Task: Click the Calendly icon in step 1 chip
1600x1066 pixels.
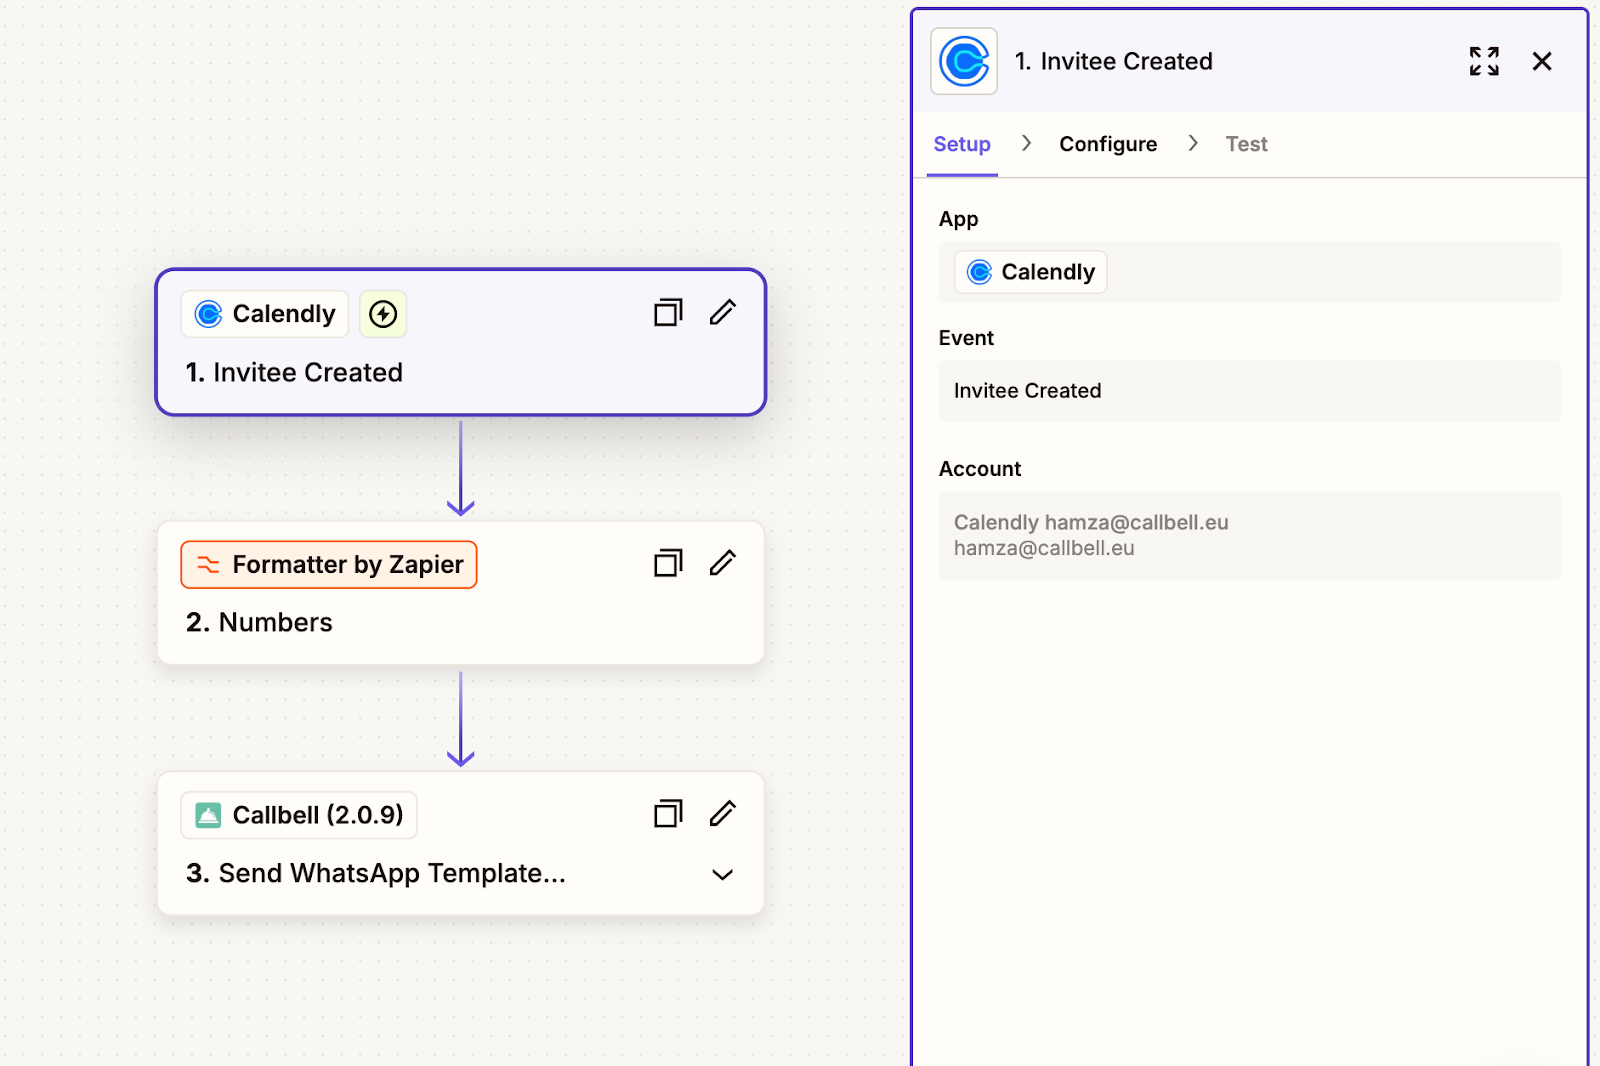Action: click(x=208, y=314)
